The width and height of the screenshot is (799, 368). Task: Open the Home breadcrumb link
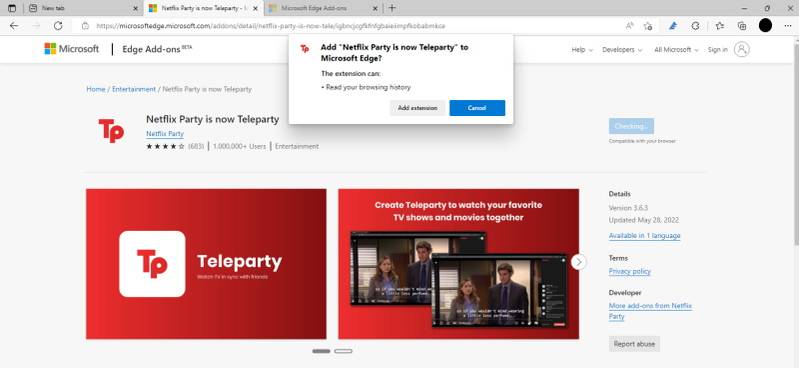point(95,89)
